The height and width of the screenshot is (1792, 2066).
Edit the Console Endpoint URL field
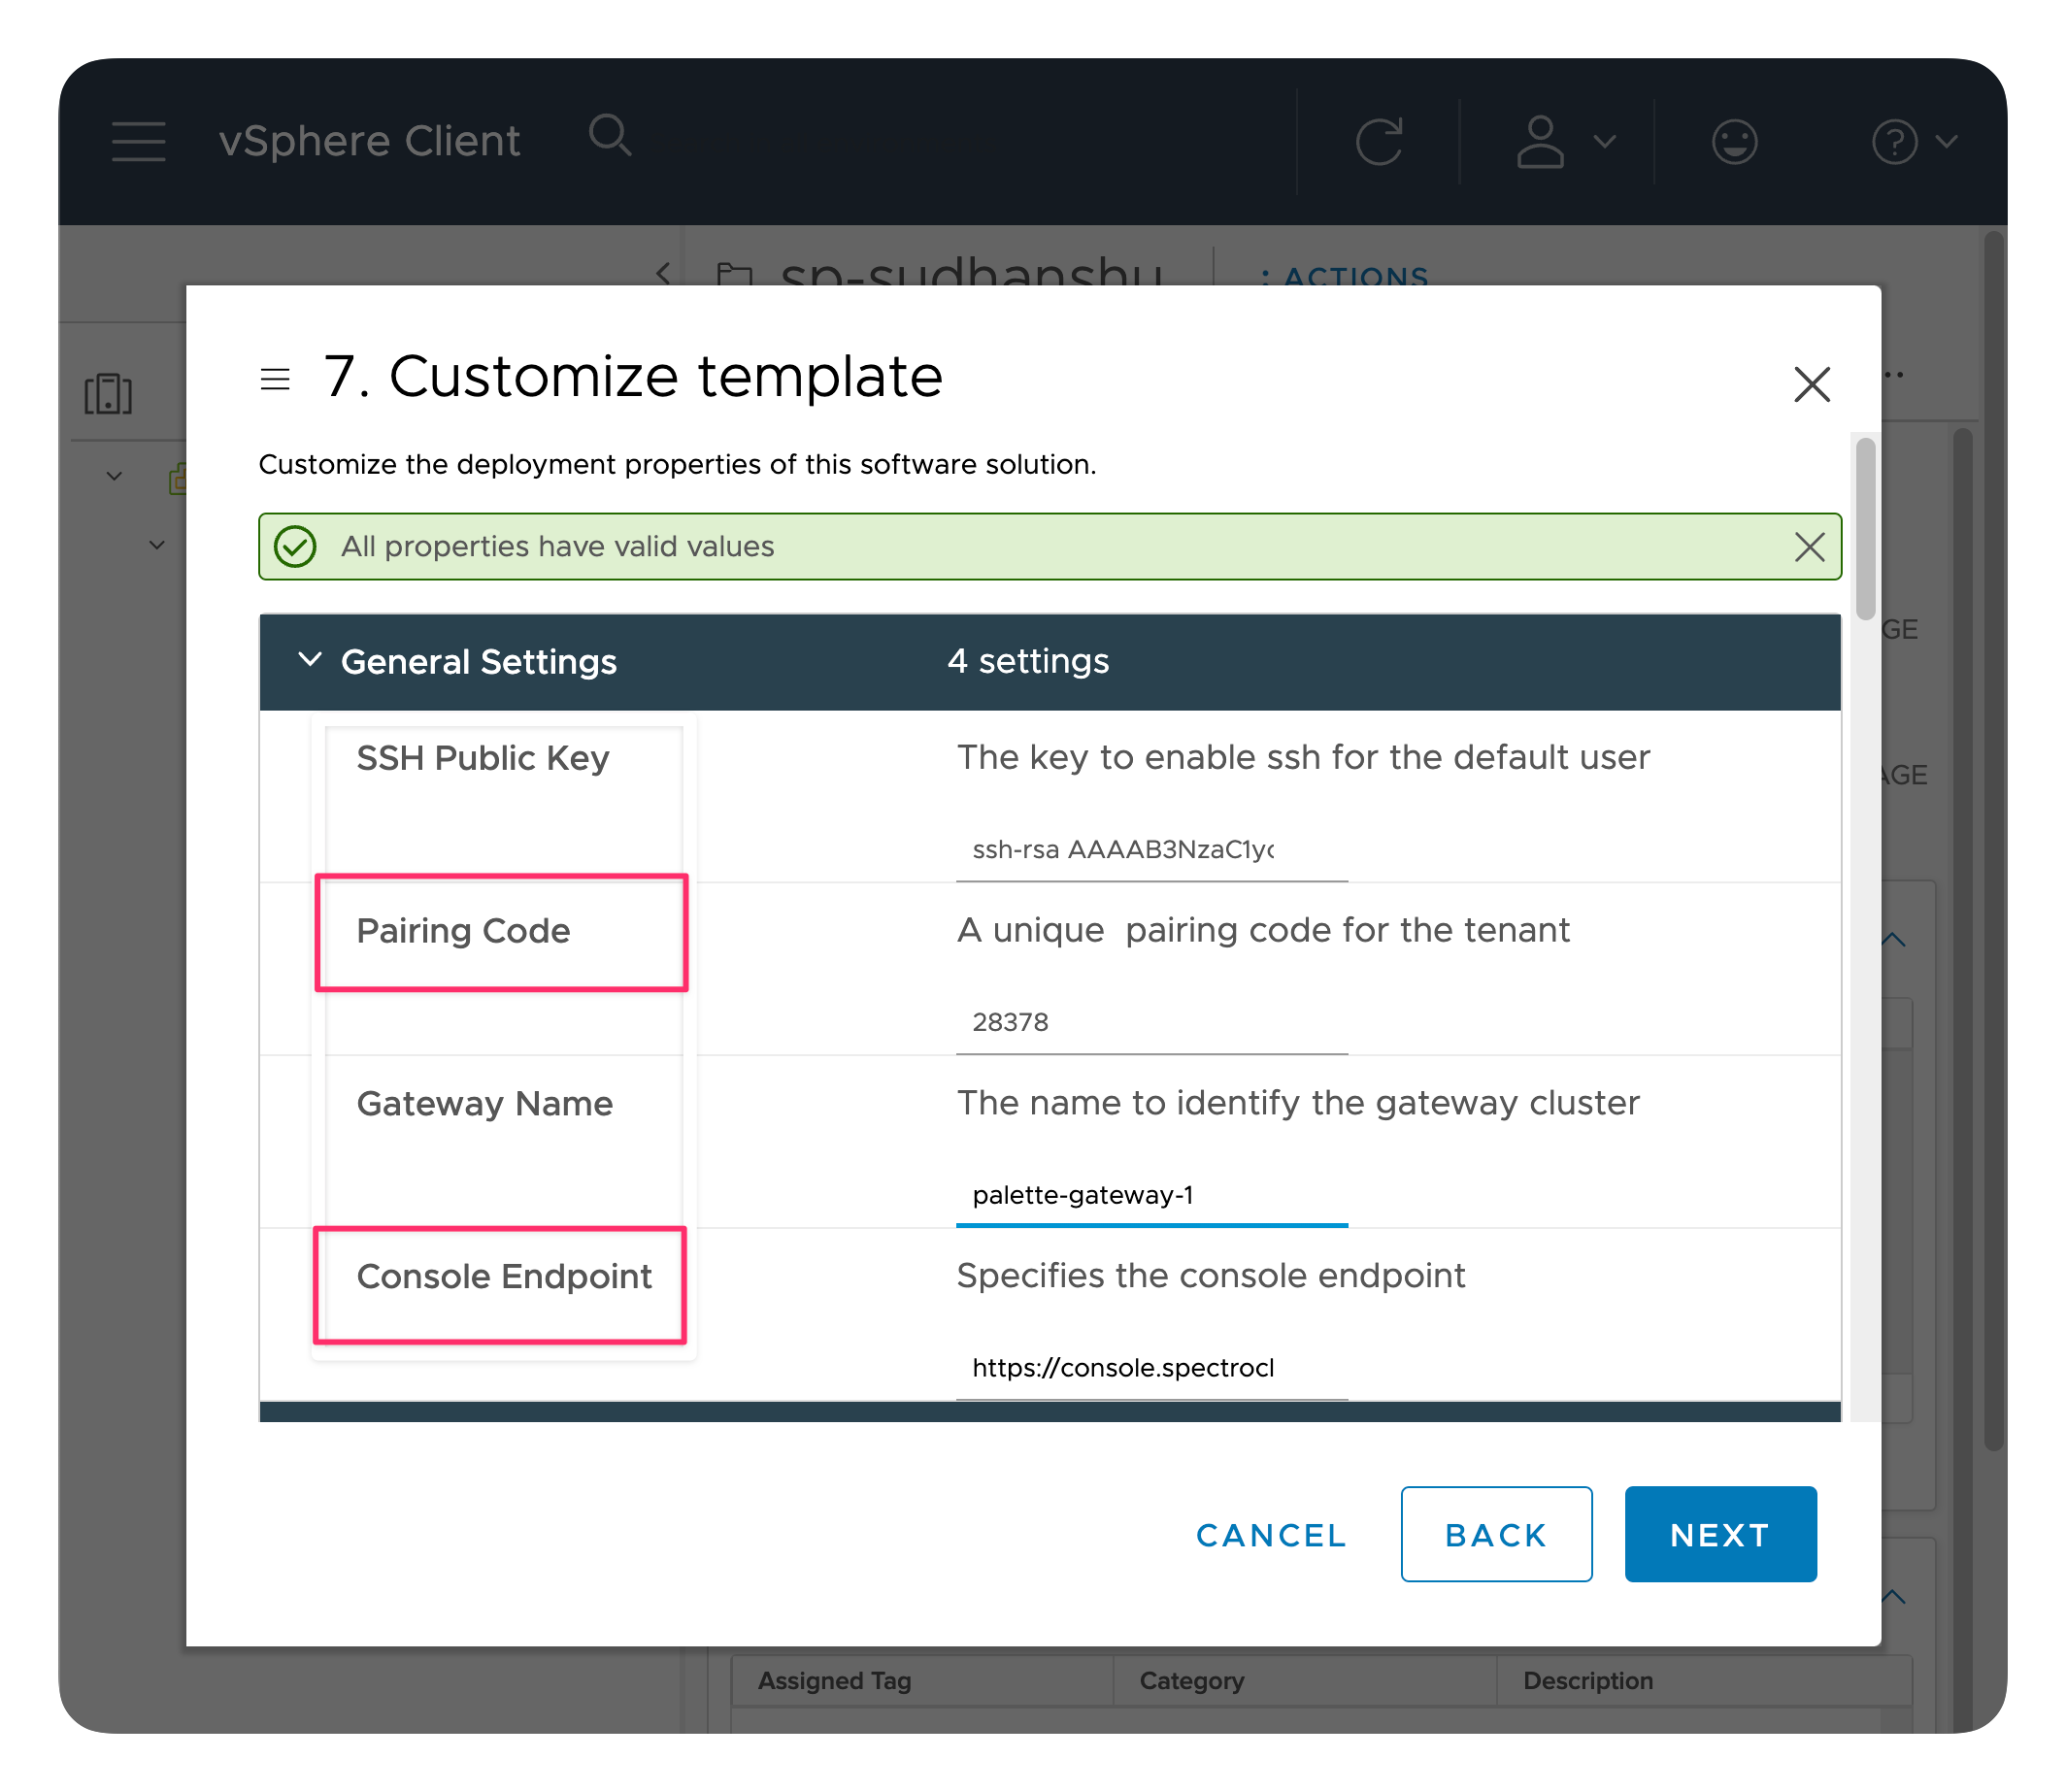1152,1369
